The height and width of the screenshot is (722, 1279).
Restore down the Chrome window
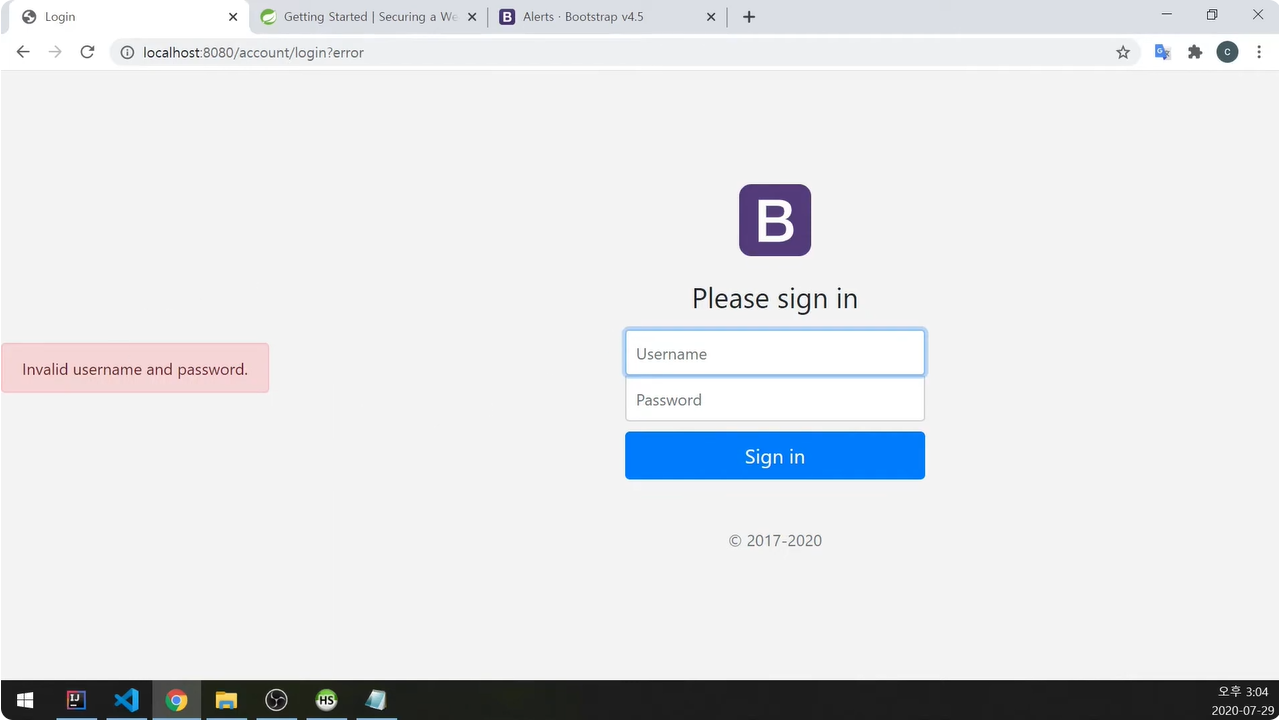click(x=1212, y=15)
